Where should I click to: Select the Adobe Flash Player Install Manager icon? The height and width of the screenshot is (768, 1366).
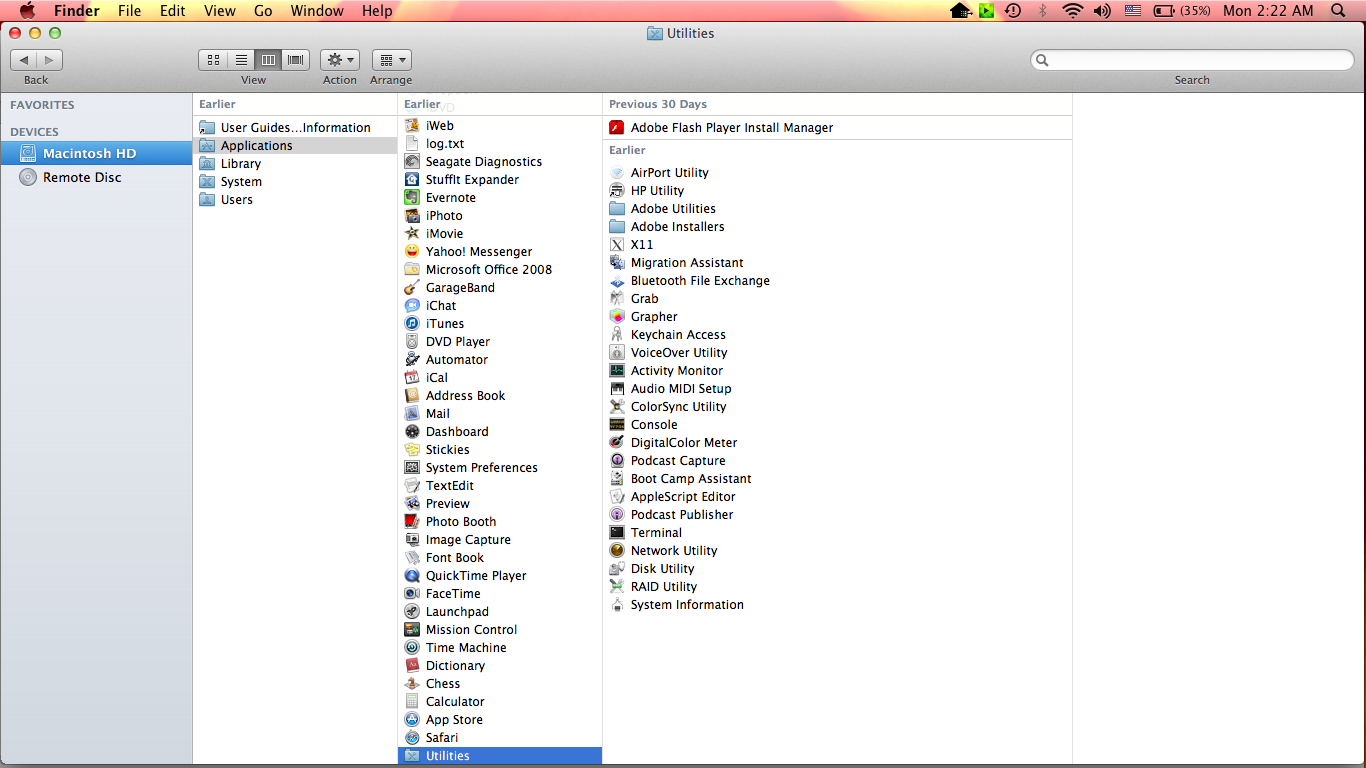tap(617, 128)
